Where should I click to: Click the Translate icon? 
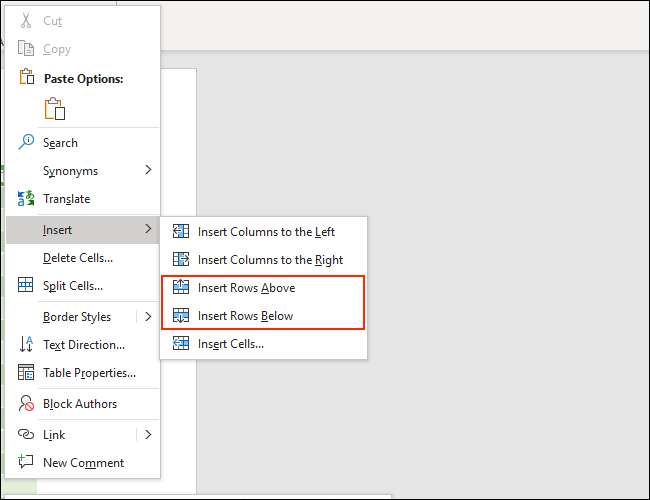pos(26,199)
